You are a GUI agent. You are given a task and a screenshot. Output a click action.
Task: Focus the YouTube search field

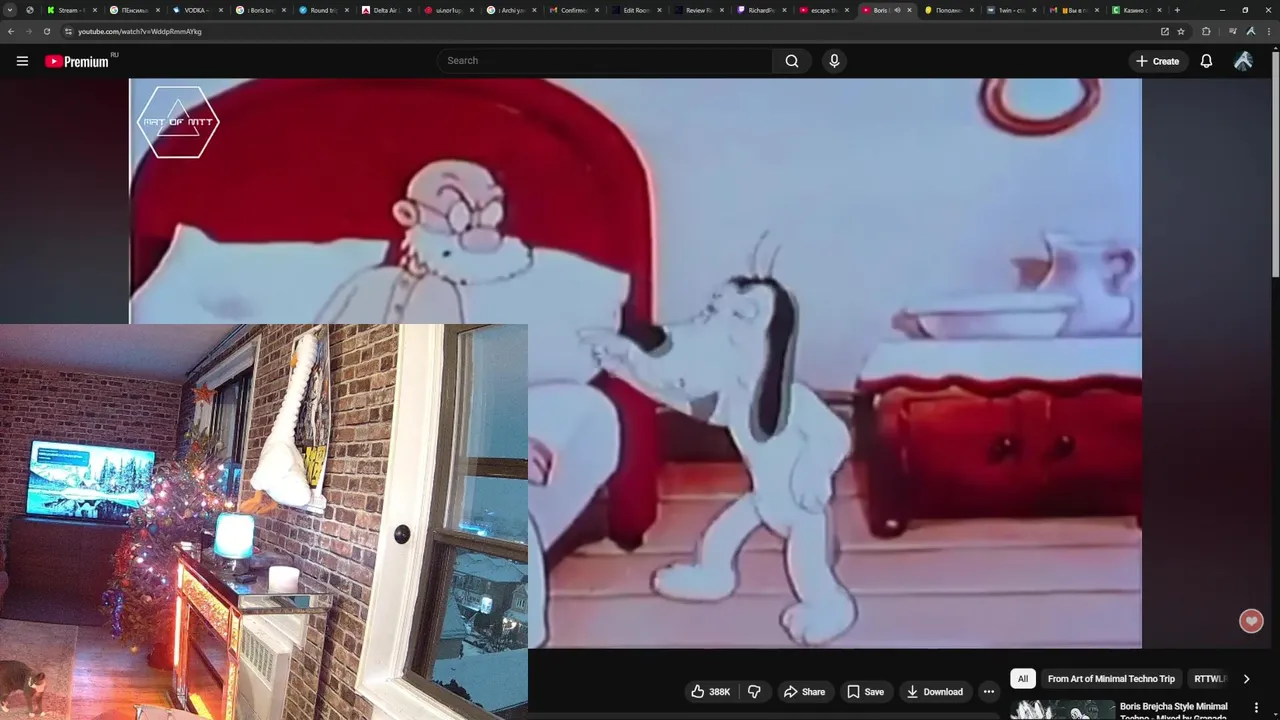point(605,61)
